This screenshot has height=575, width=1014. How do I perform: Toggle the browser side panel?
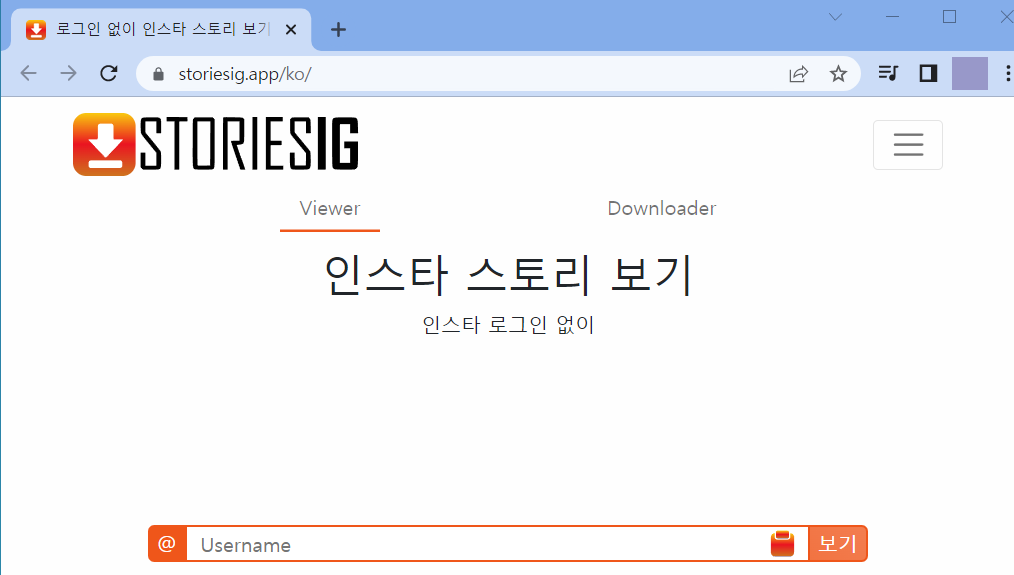tap(929, 74)
